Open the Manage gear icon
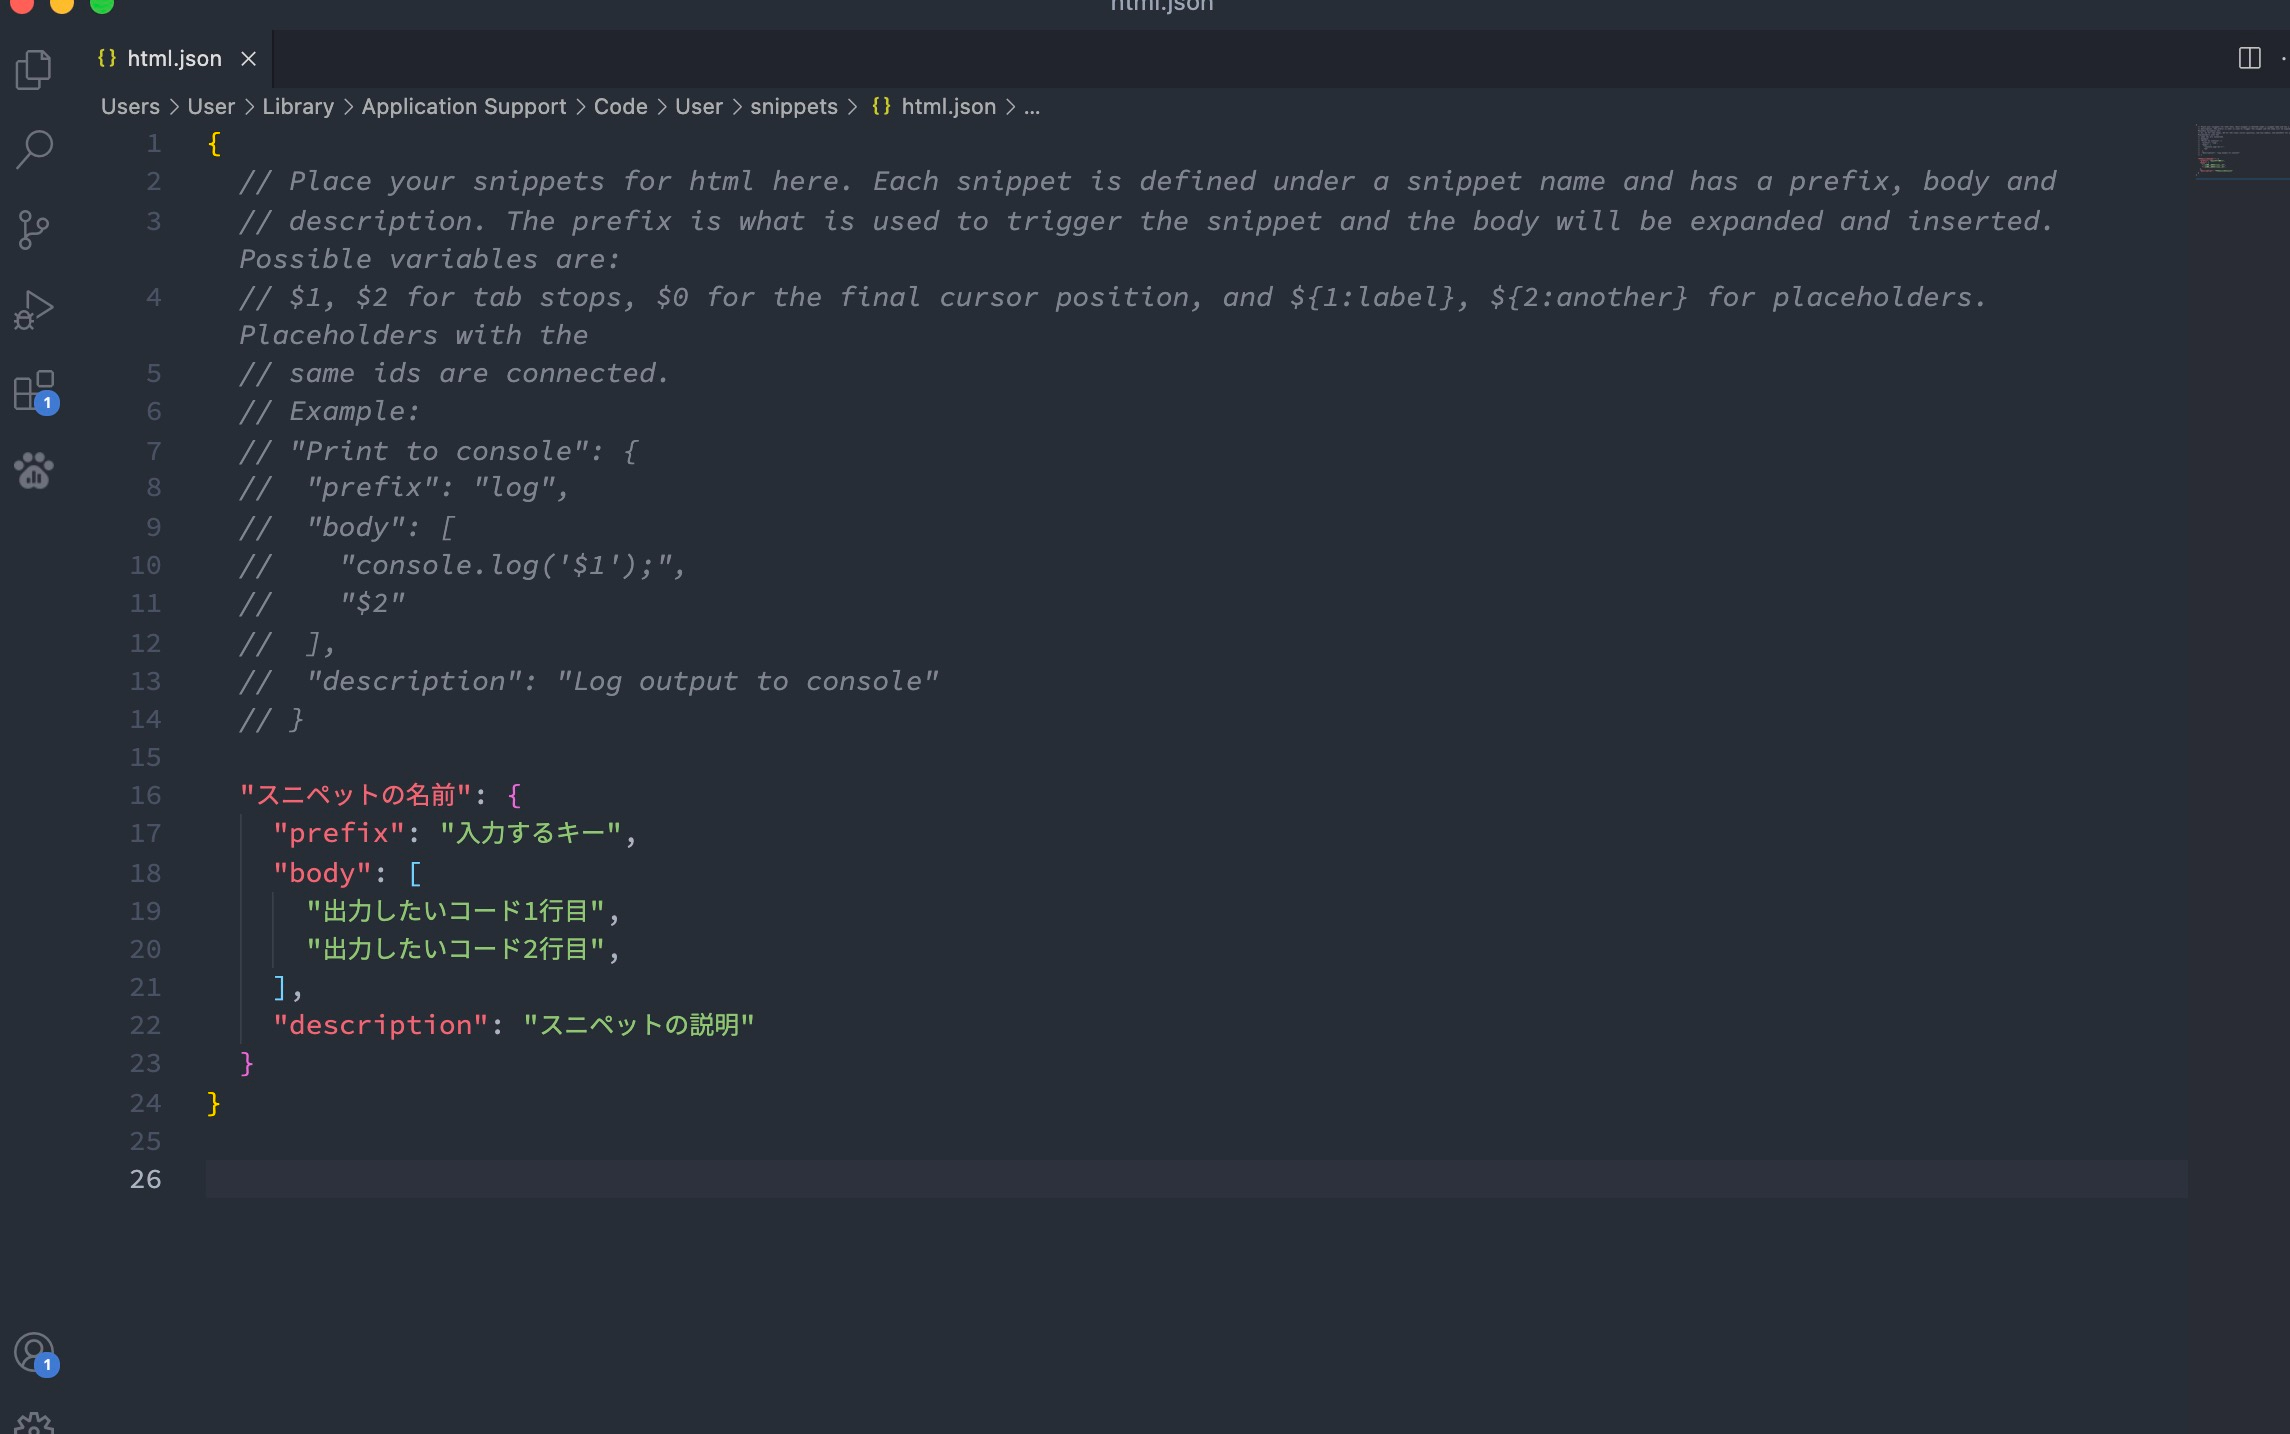Viewport: 2290px width, 1434px height. pos(34,1424)
